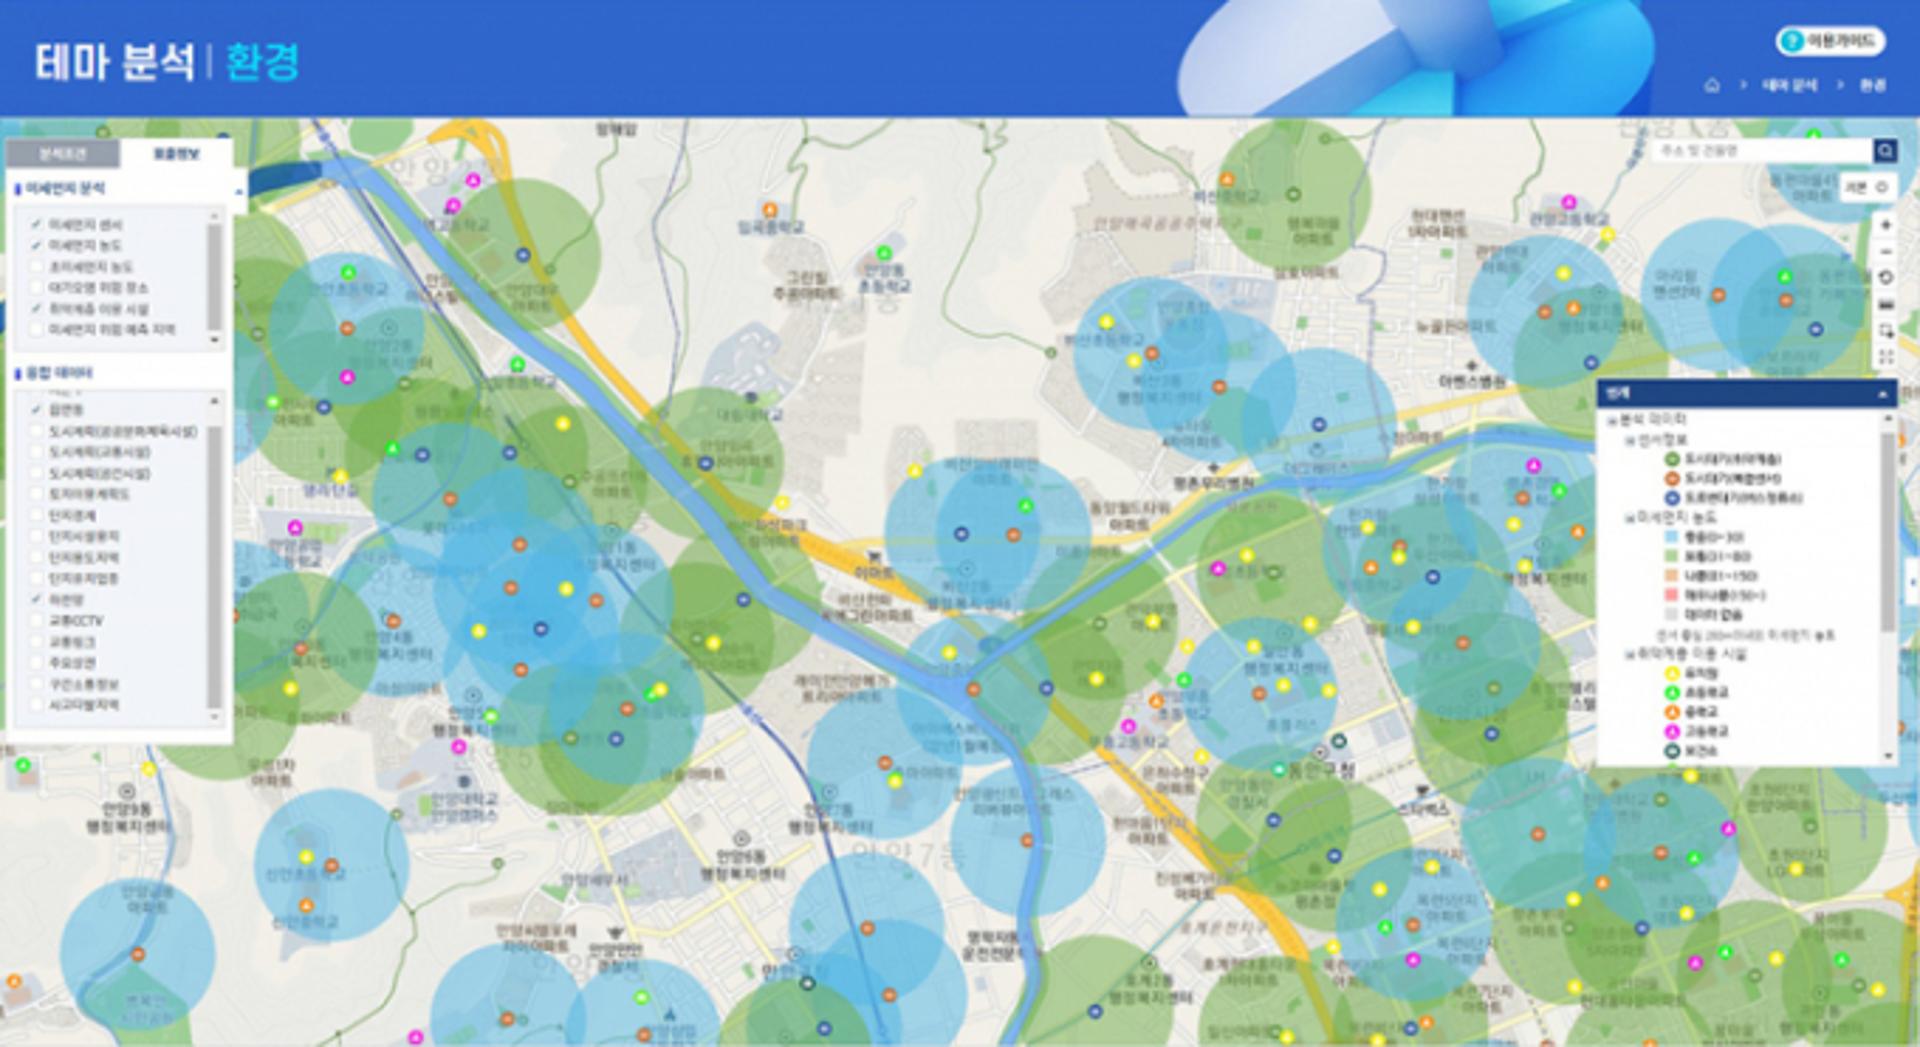Viewport: 1920px width, 1047px height.
Task: Enable 도시계획(공공문화체육시설) layer
Action: tap(37, 432)
